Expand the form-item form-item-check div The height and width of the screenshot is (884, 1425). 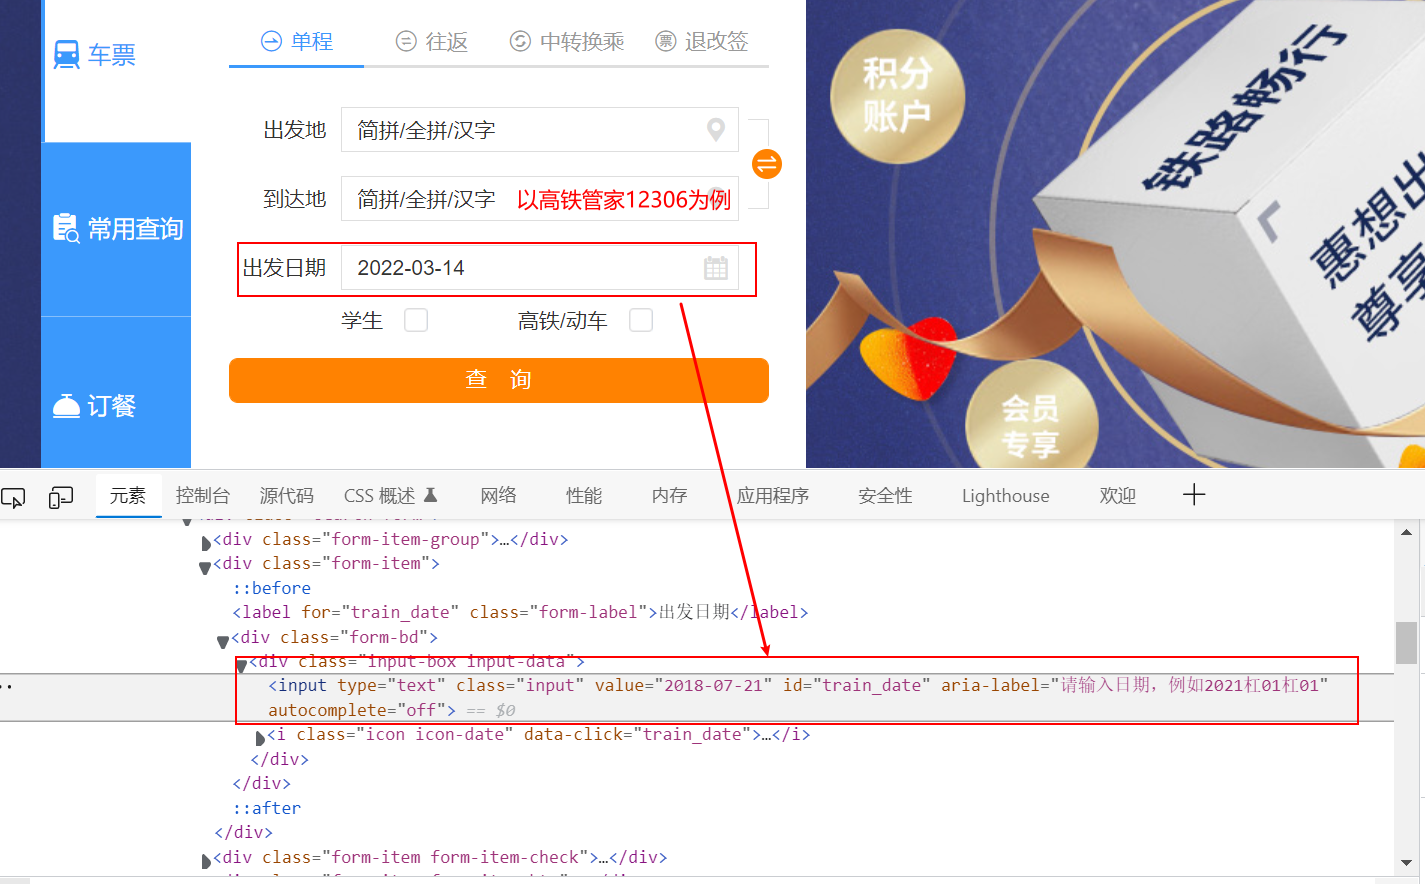[x=206, y=860]
